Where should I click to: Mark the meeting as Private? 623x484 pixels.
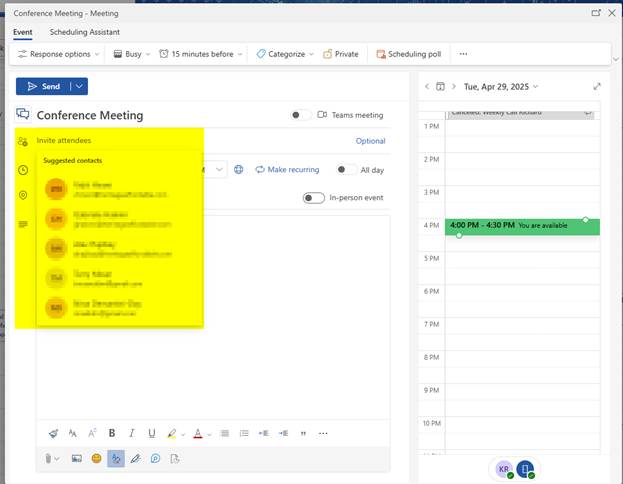341,54
